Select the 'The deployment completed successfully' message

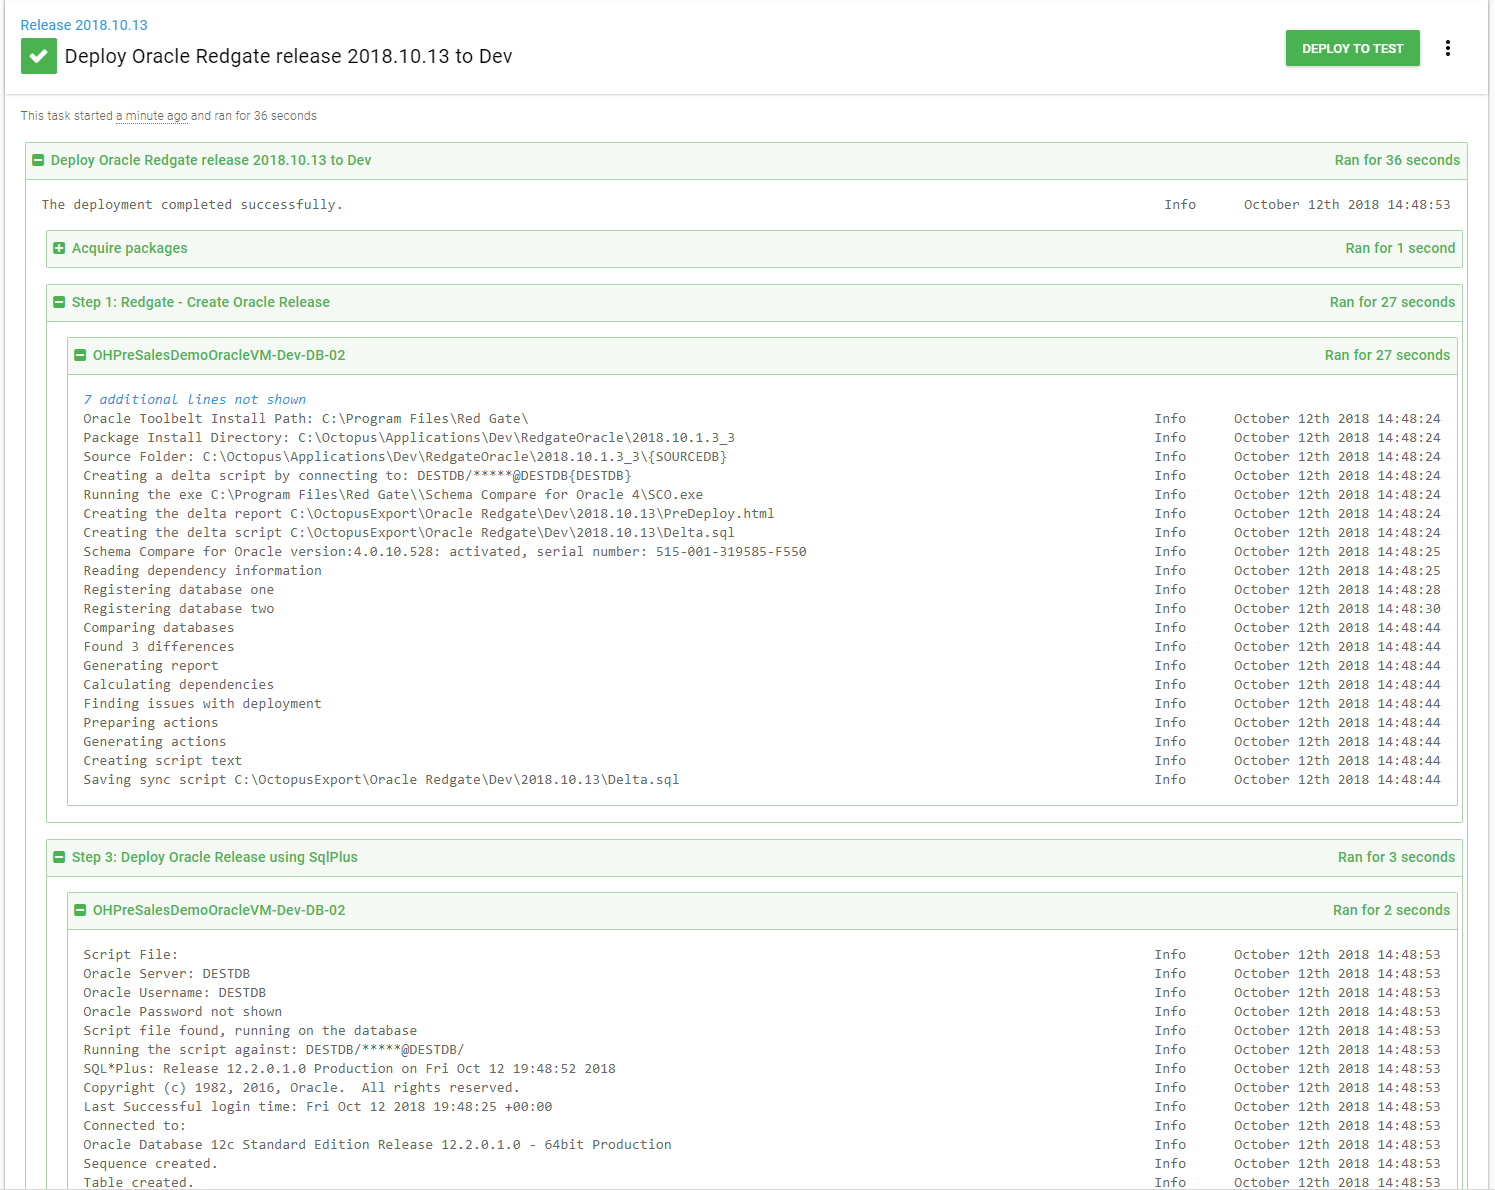pyautogui.click(x=192, y=205)
